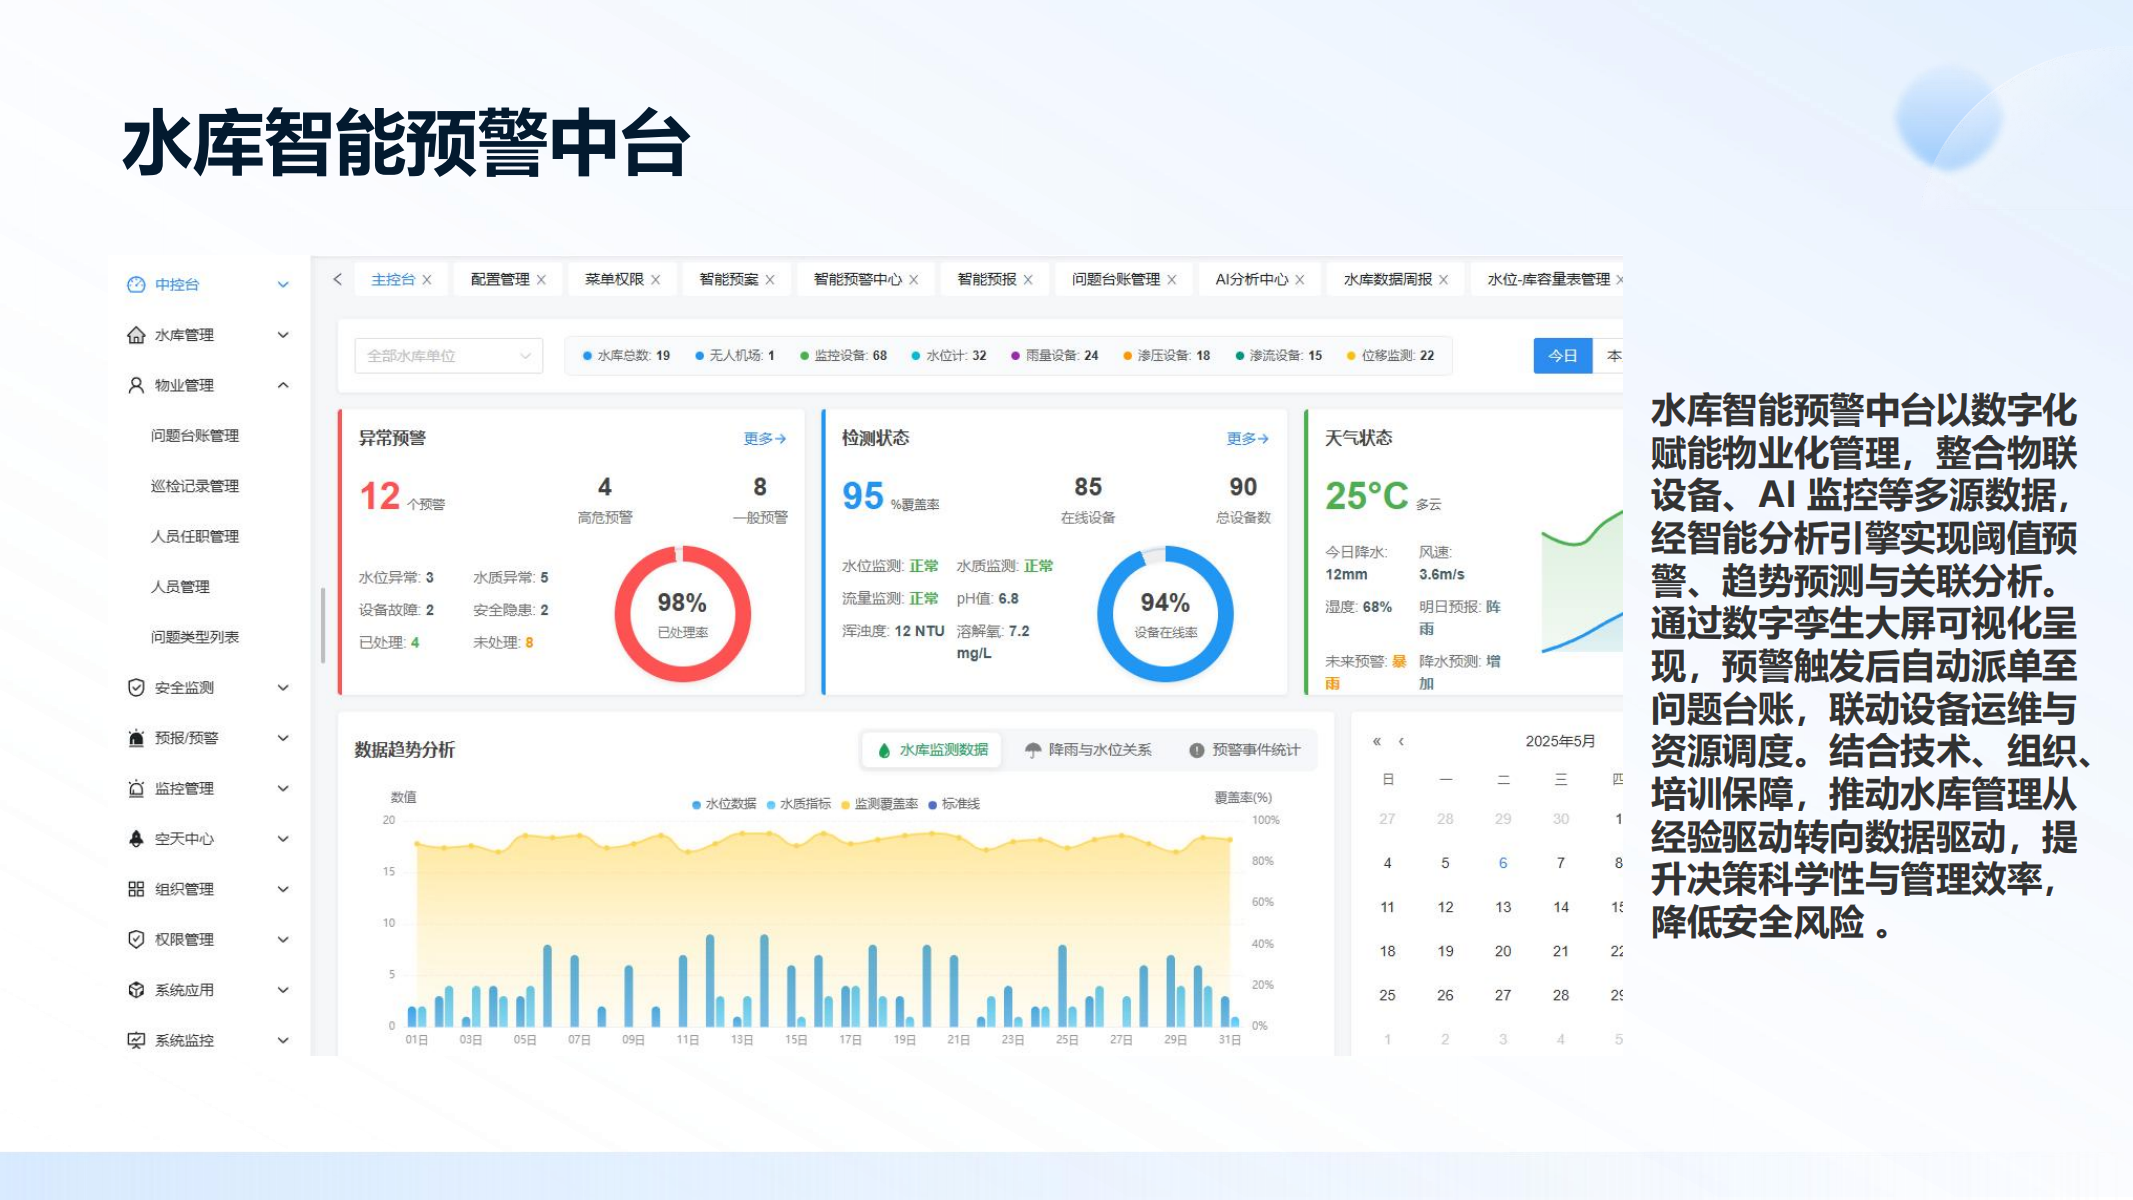2133x1200 pixels.
Task: Click the 系统应用 cube icon
Action: 136,990
